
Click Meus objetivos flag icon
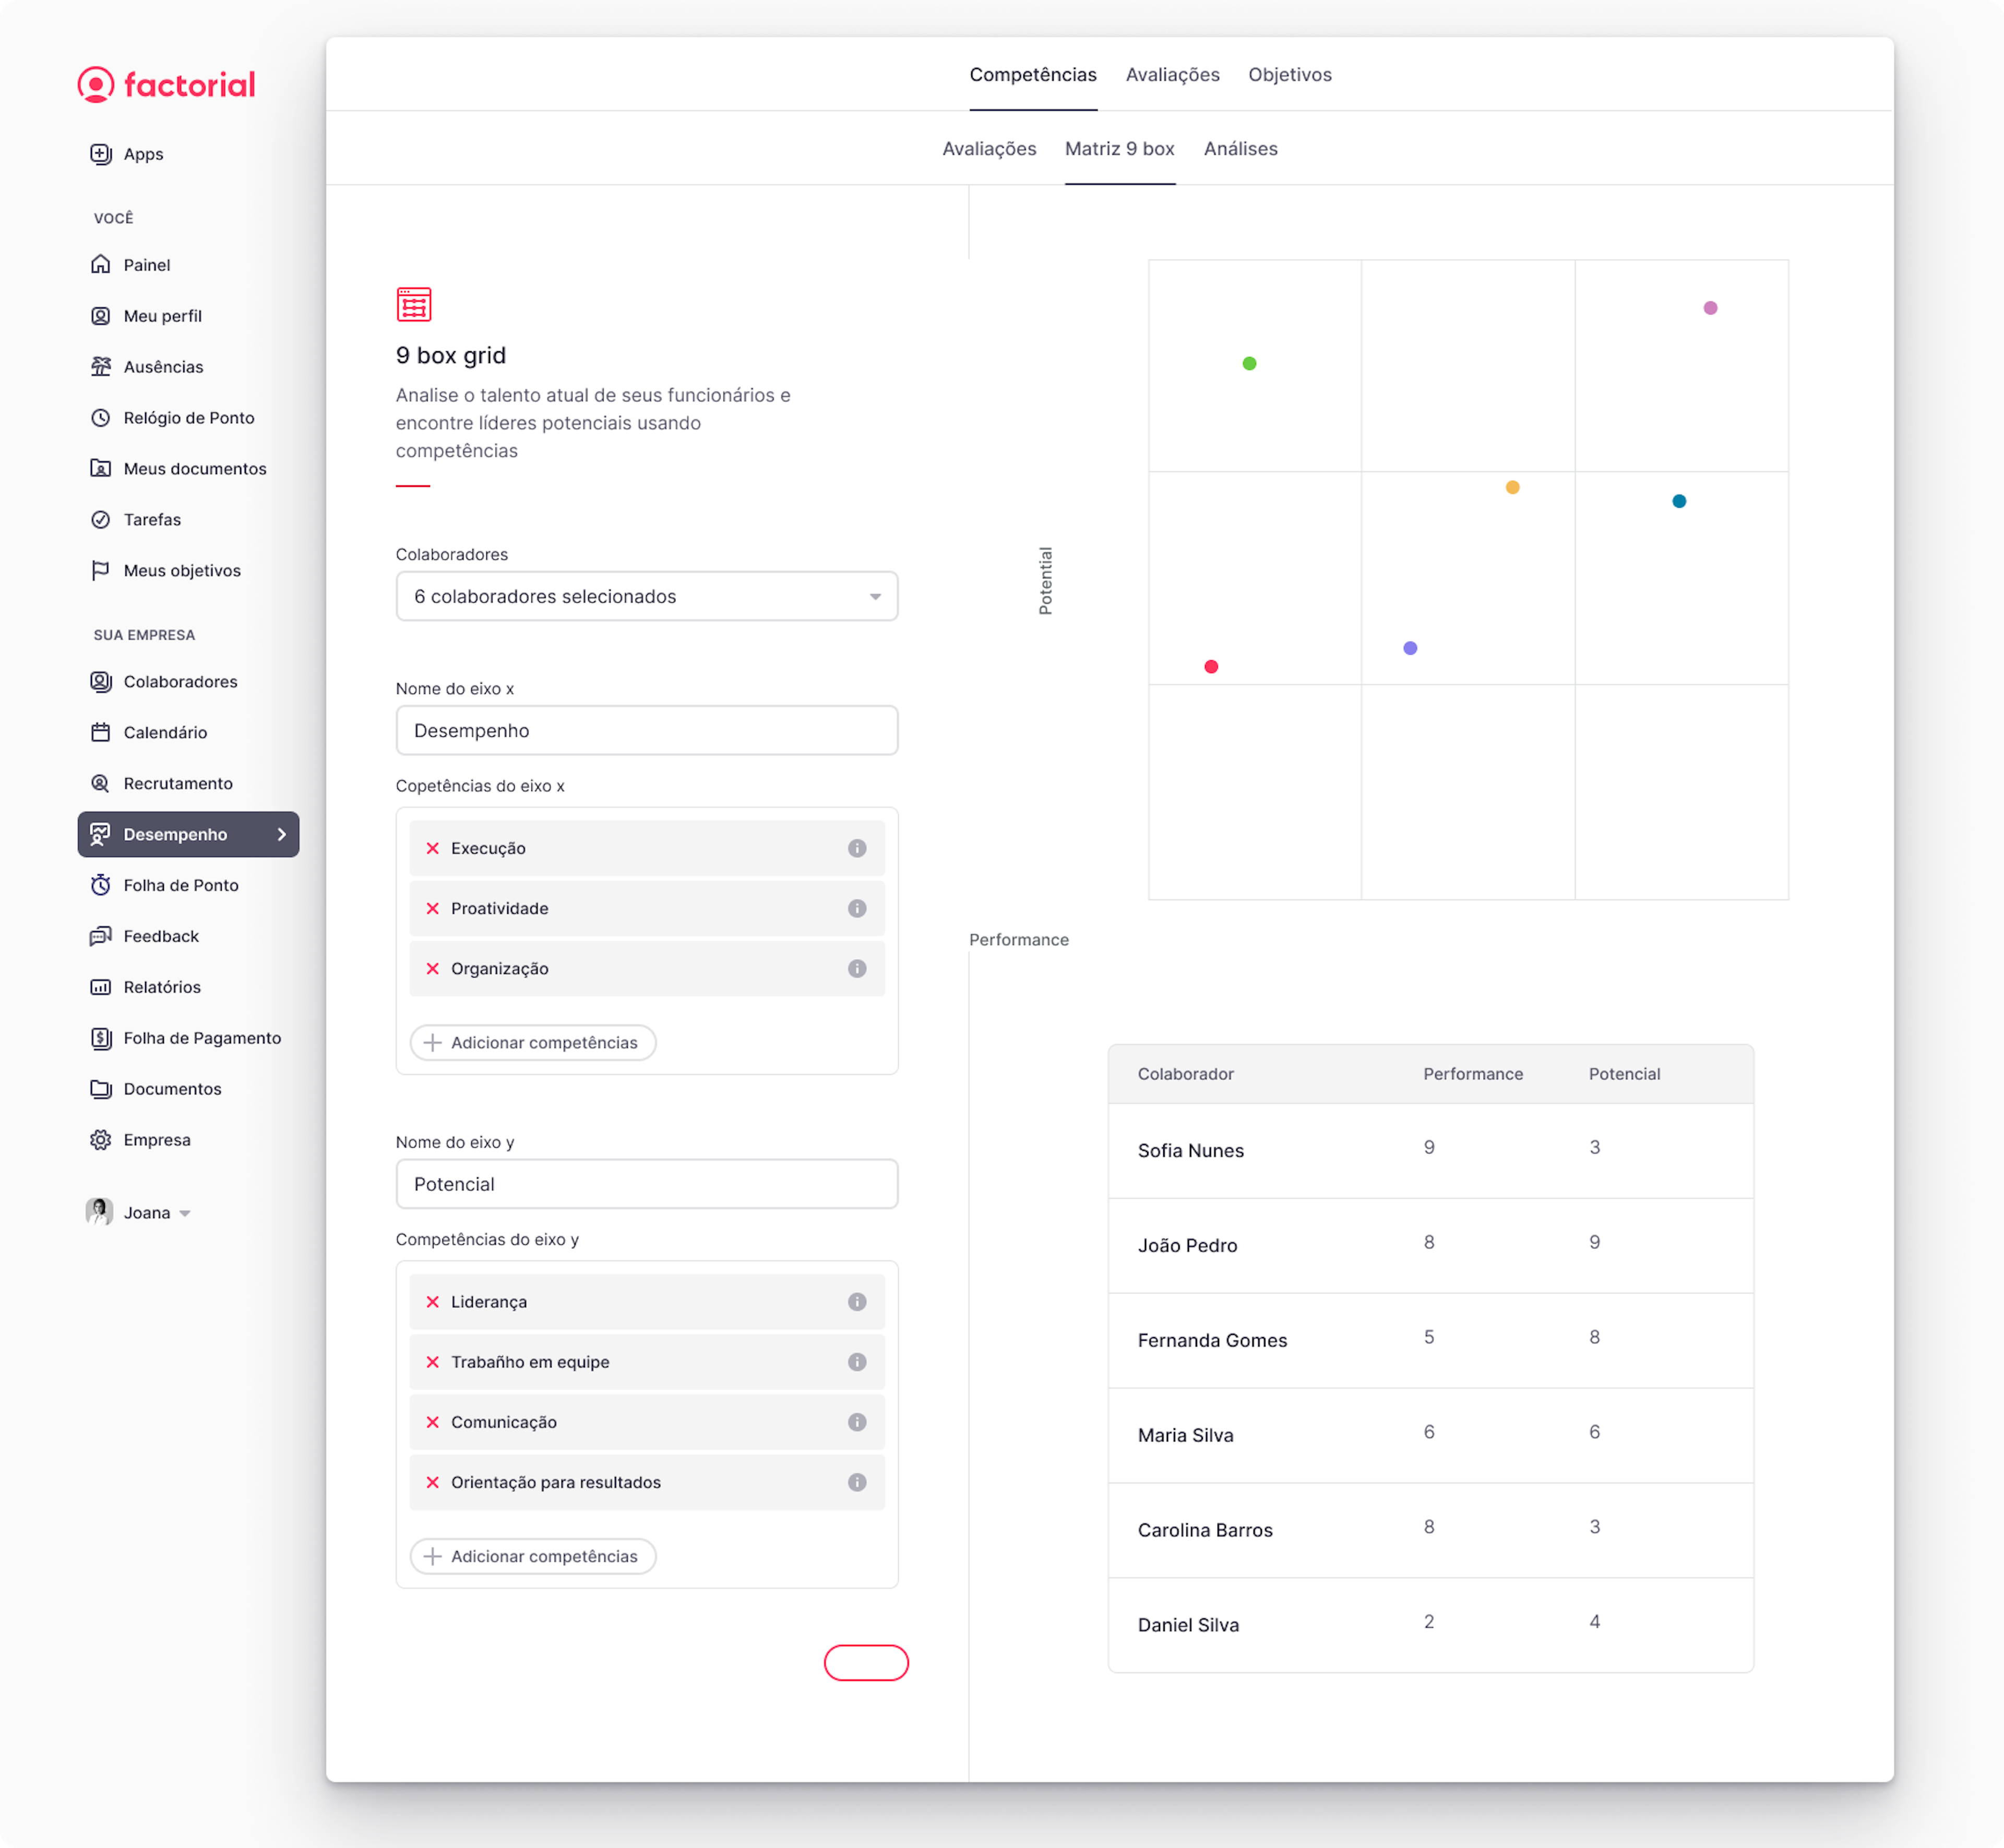(x=101, y=571)
